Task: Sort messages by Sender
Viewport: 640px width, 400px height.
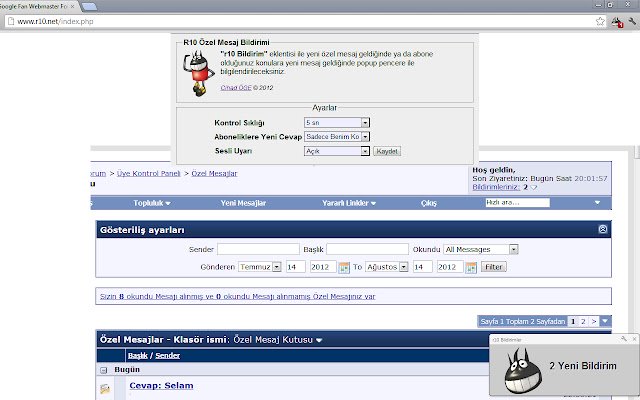Action: click(x=168, y=356)
